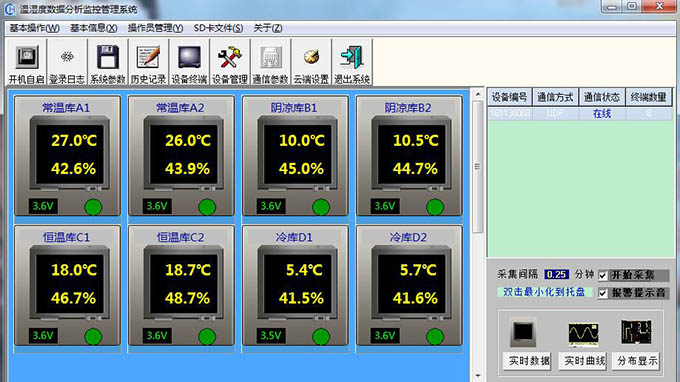The image size is (680, 382).
Task: Click the 实时曲线 button
Action: coord(583,361)
